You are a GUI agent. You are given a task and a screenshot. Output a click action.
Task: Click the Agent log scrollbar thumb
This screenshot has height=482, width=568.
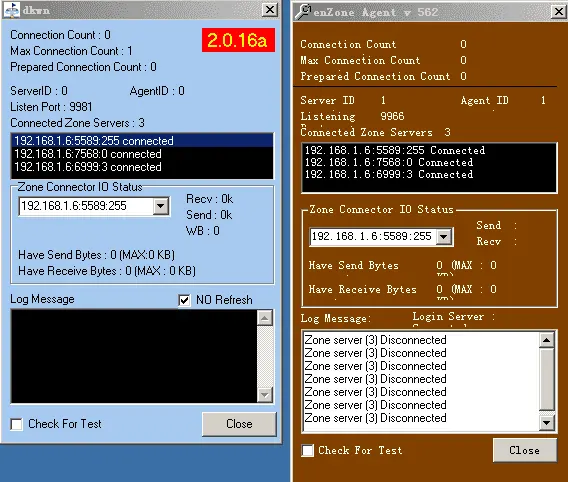click(547, 379)
